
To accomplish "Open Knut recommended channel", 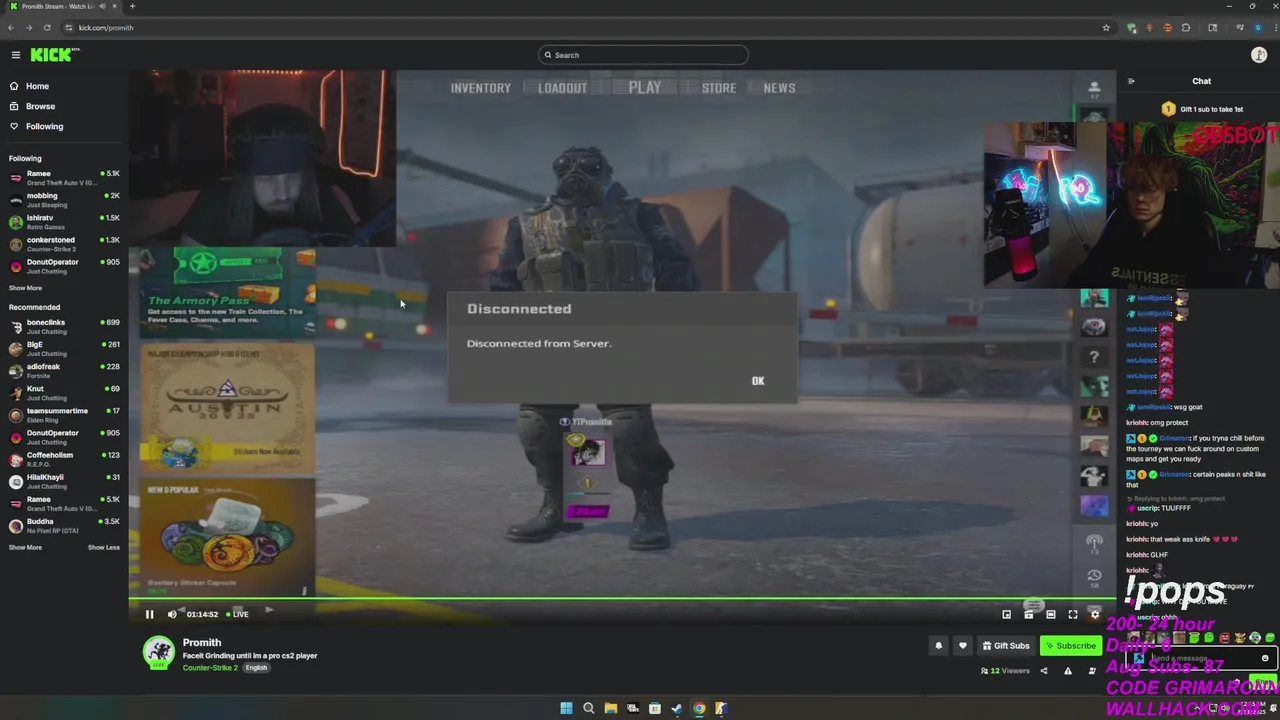I will click(64, 393).
